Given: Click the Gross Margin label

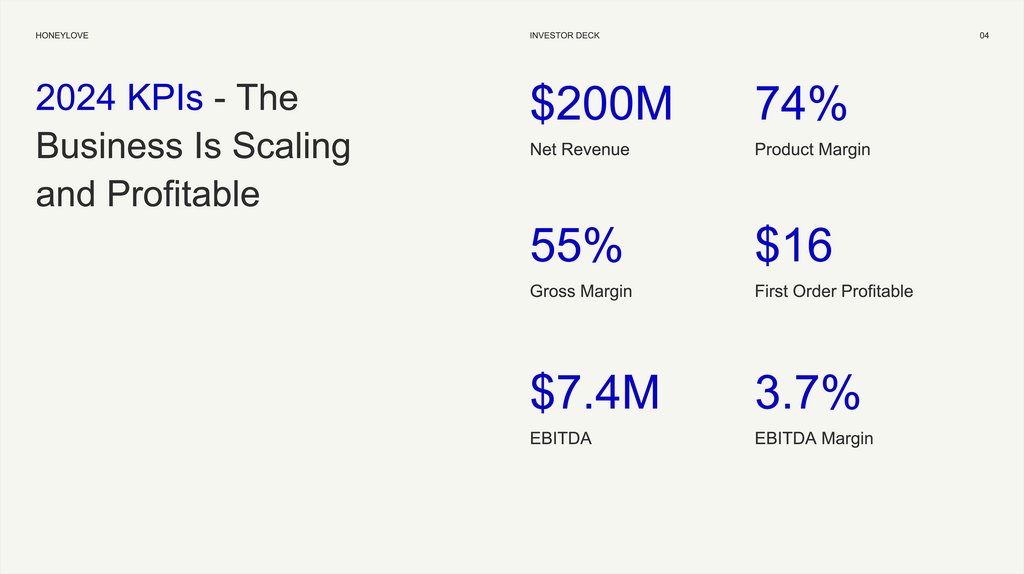Looking at the screenshot, I should pyautogui.click(x=580, y=292).
